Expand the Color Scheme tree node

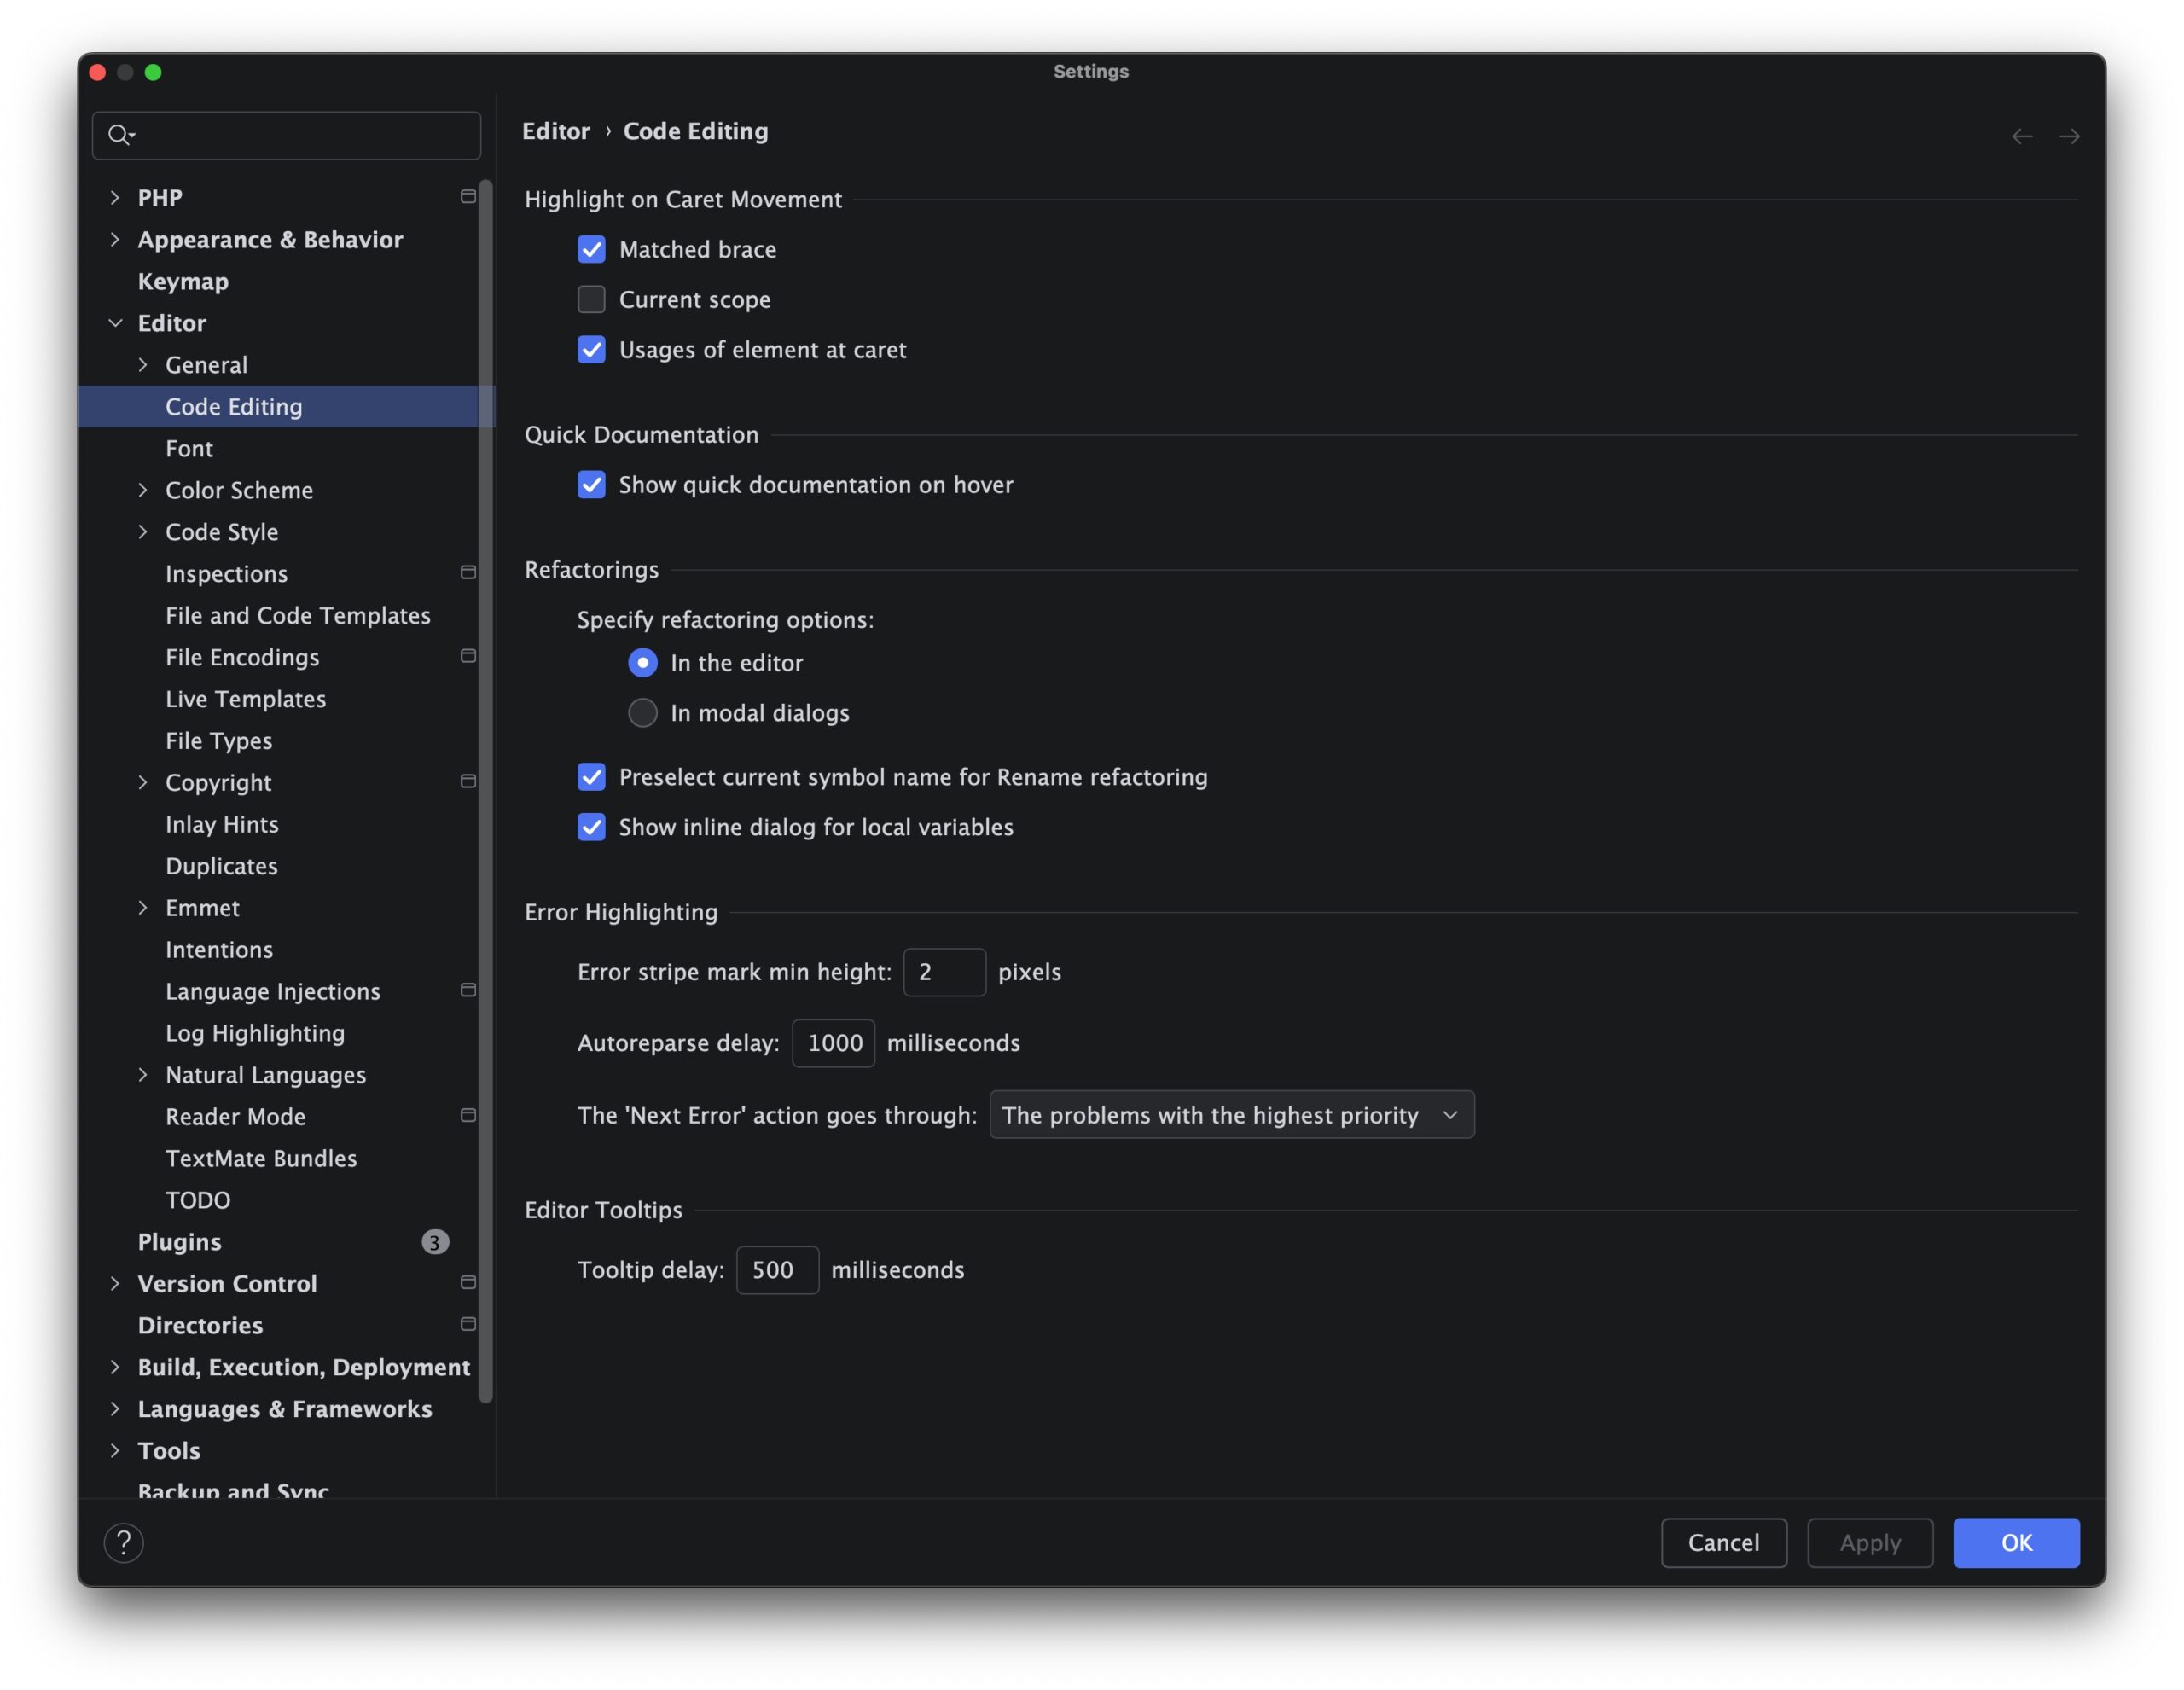click(143, 490)
